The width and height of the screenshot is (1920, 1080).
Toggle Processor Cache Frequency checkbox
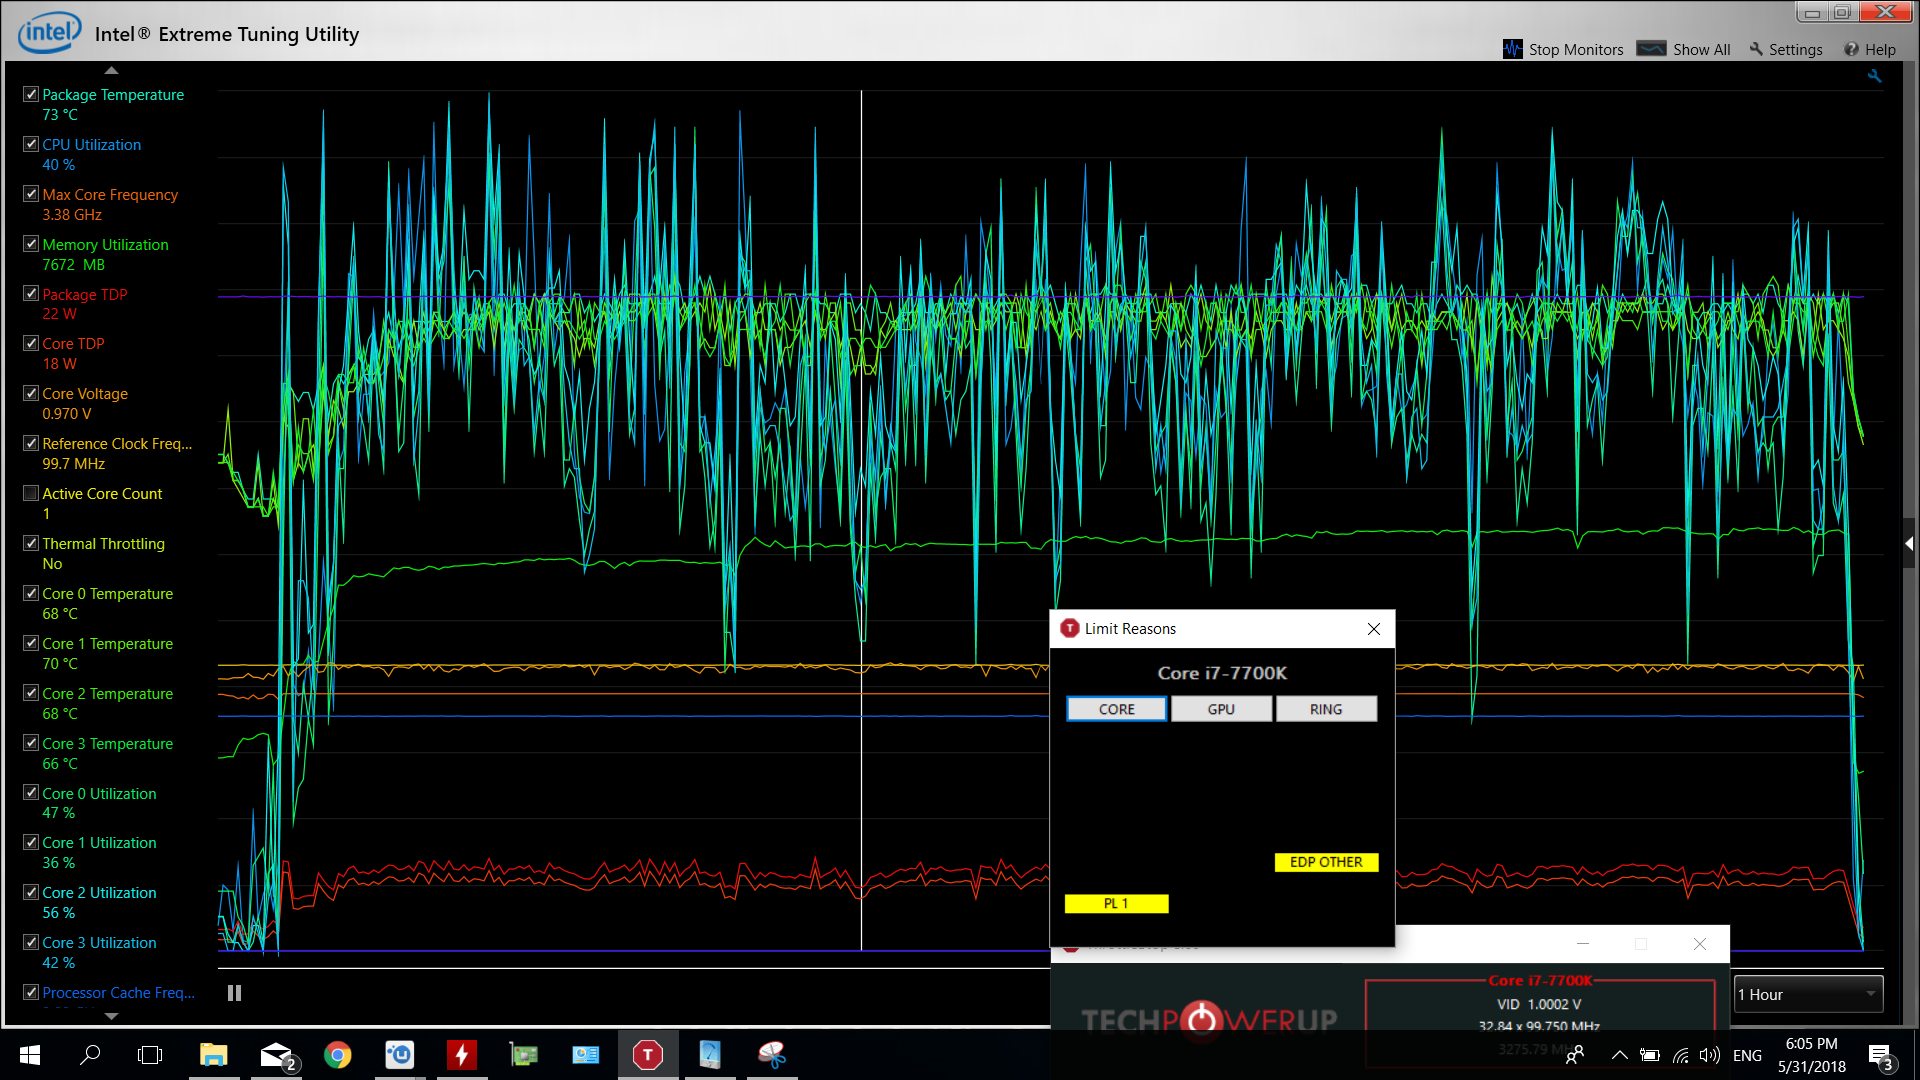click(31, 992)
